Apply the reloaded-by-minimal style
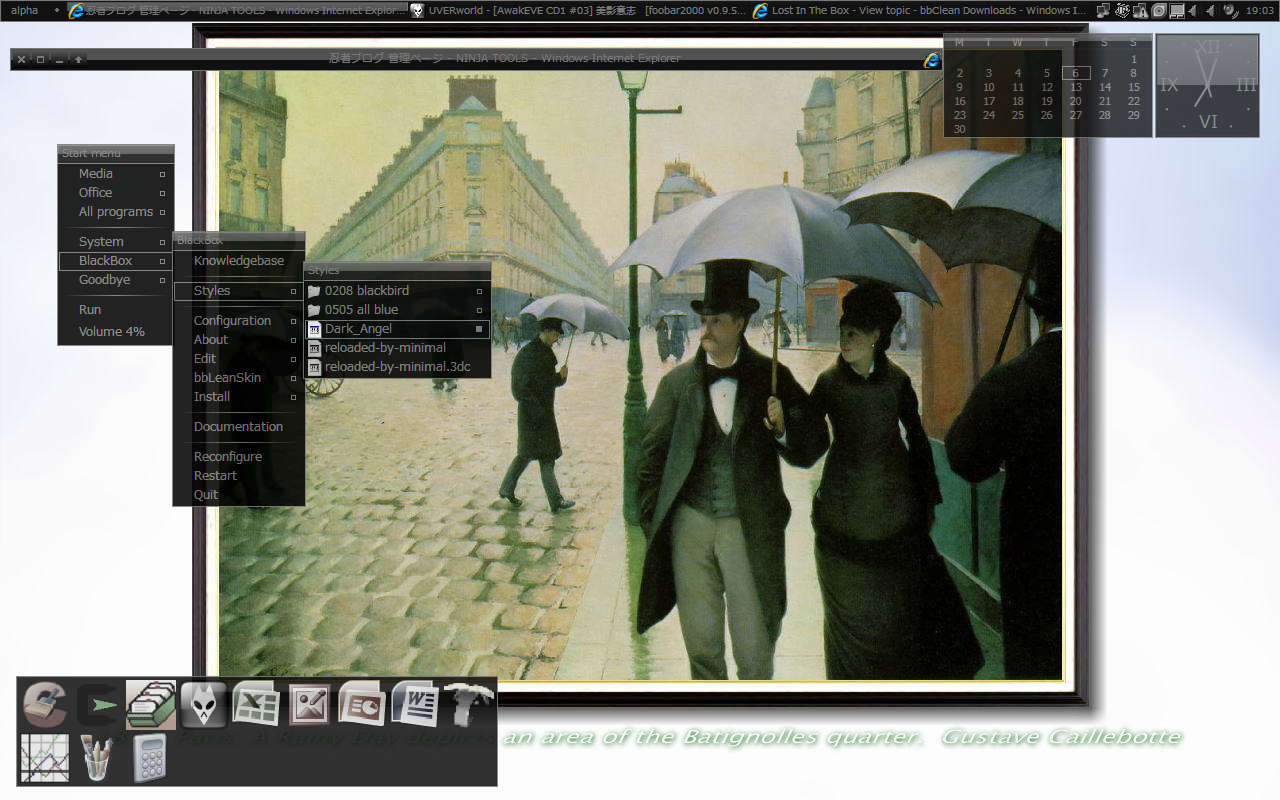Screen dimensions: 1280x800 (397, 348)
